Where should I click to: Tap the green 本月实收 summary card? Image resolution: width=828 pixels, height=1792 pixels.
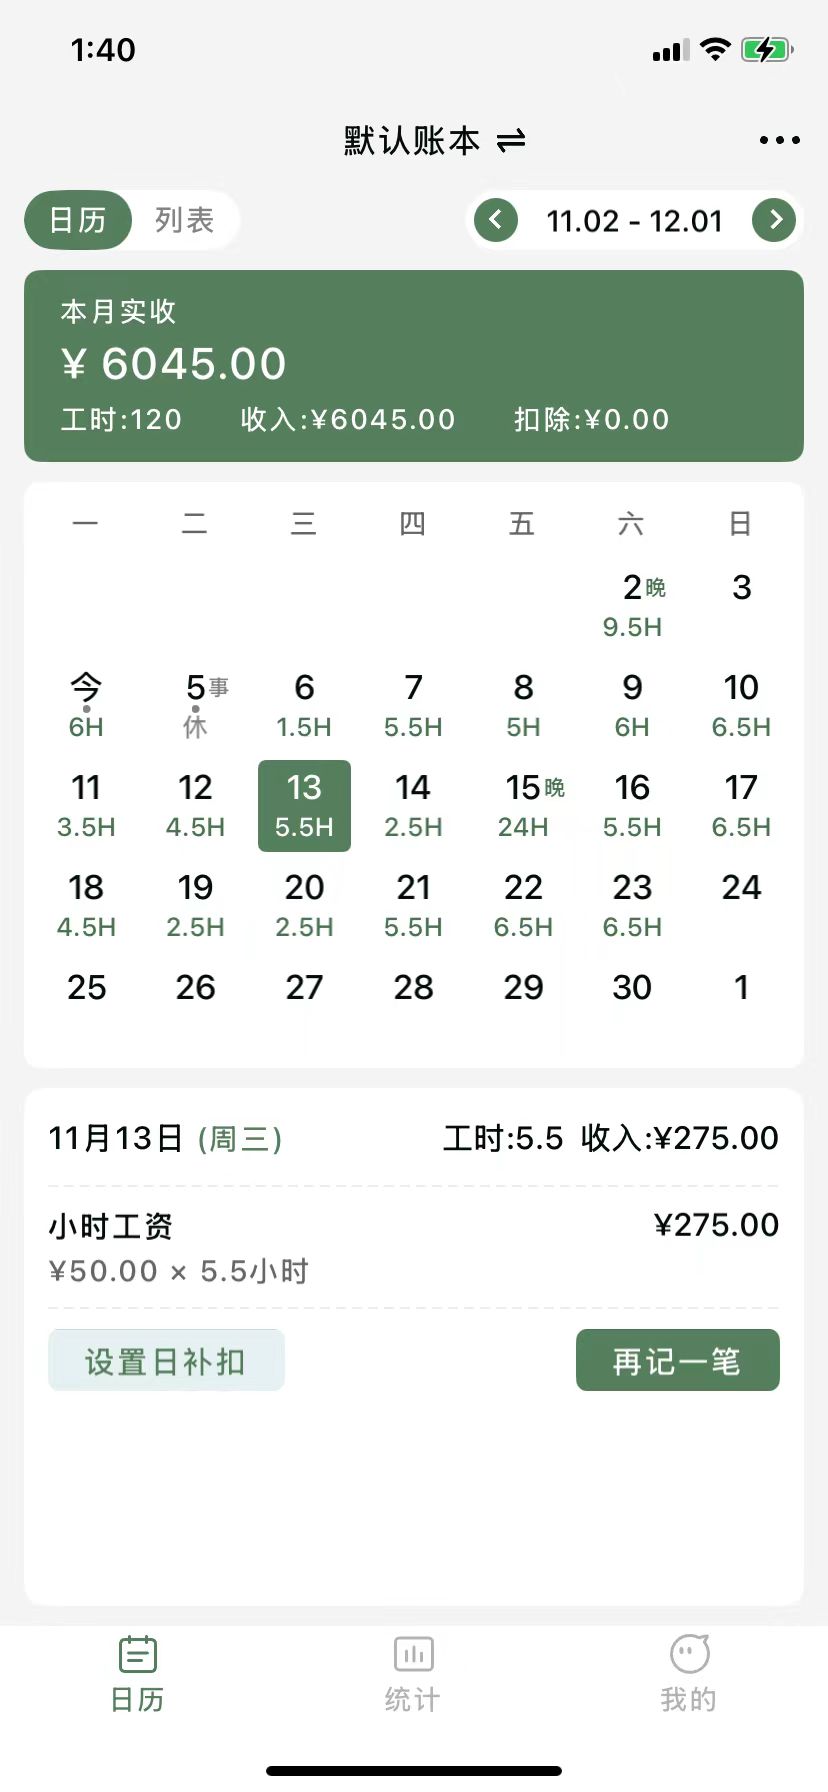click(x=413, y=366)
